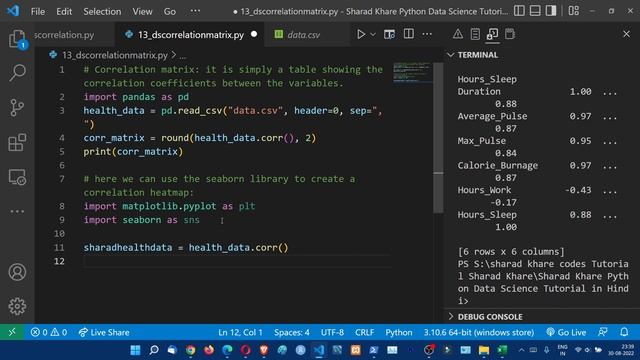640x360 pixels.
Task: Show hidden system tray icons chevron
Action: tap(521, 350)
